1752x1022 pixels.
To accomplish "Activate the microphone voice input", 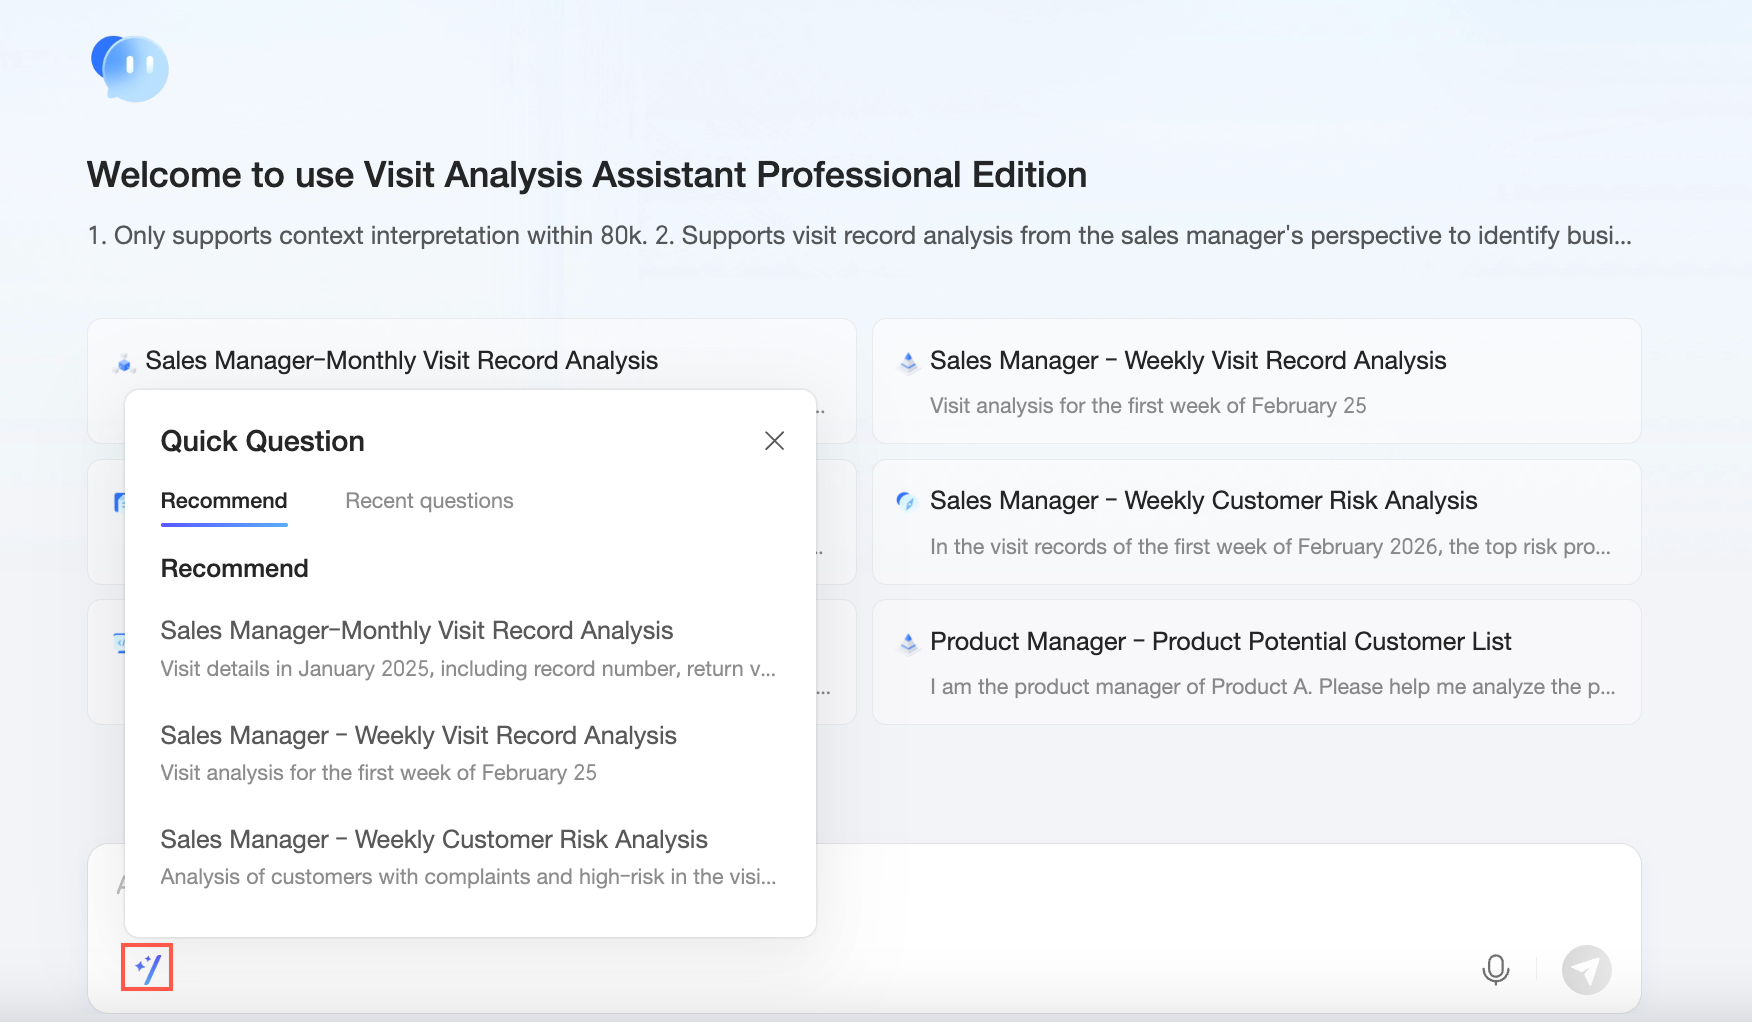I will 1495,969.
